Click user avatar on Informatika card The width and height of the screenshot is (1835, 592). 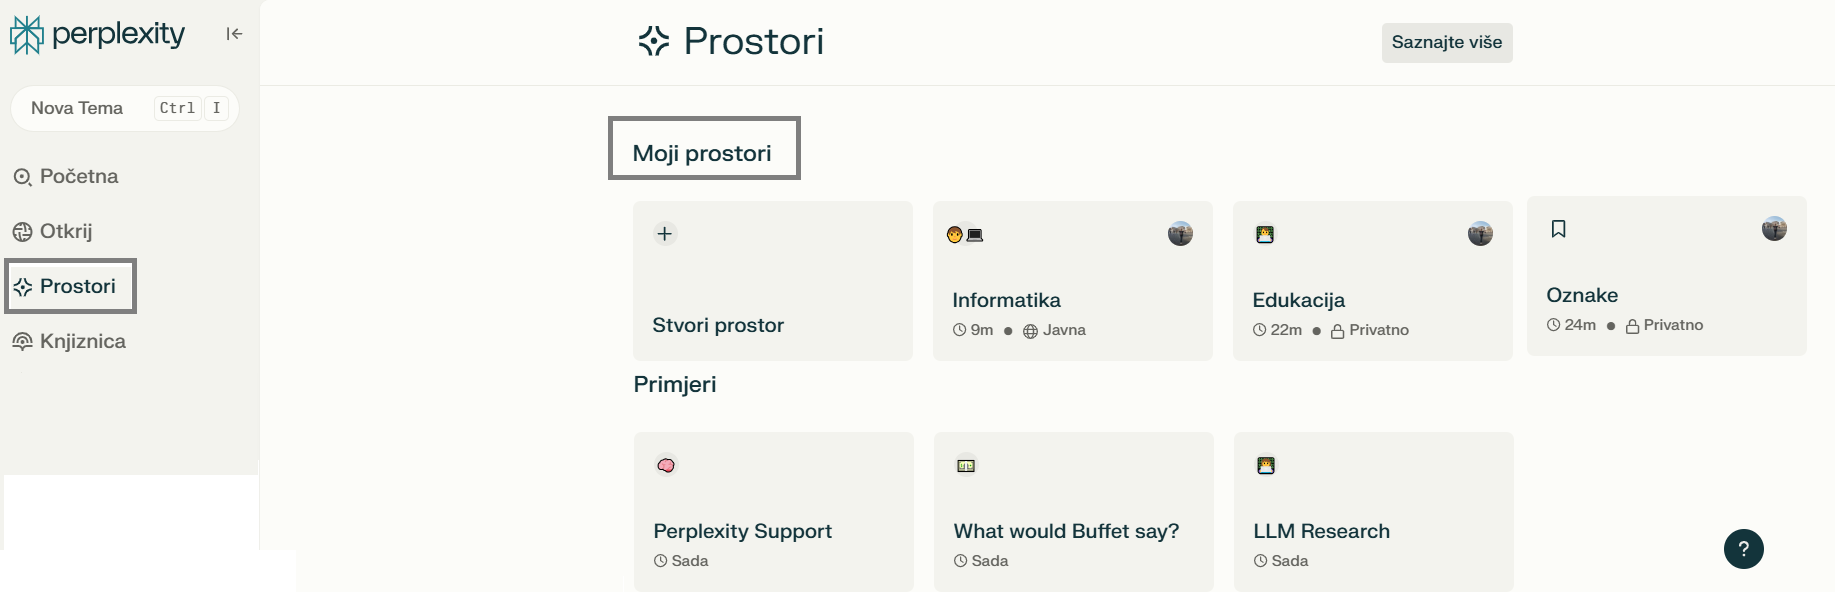point(1180,234)
